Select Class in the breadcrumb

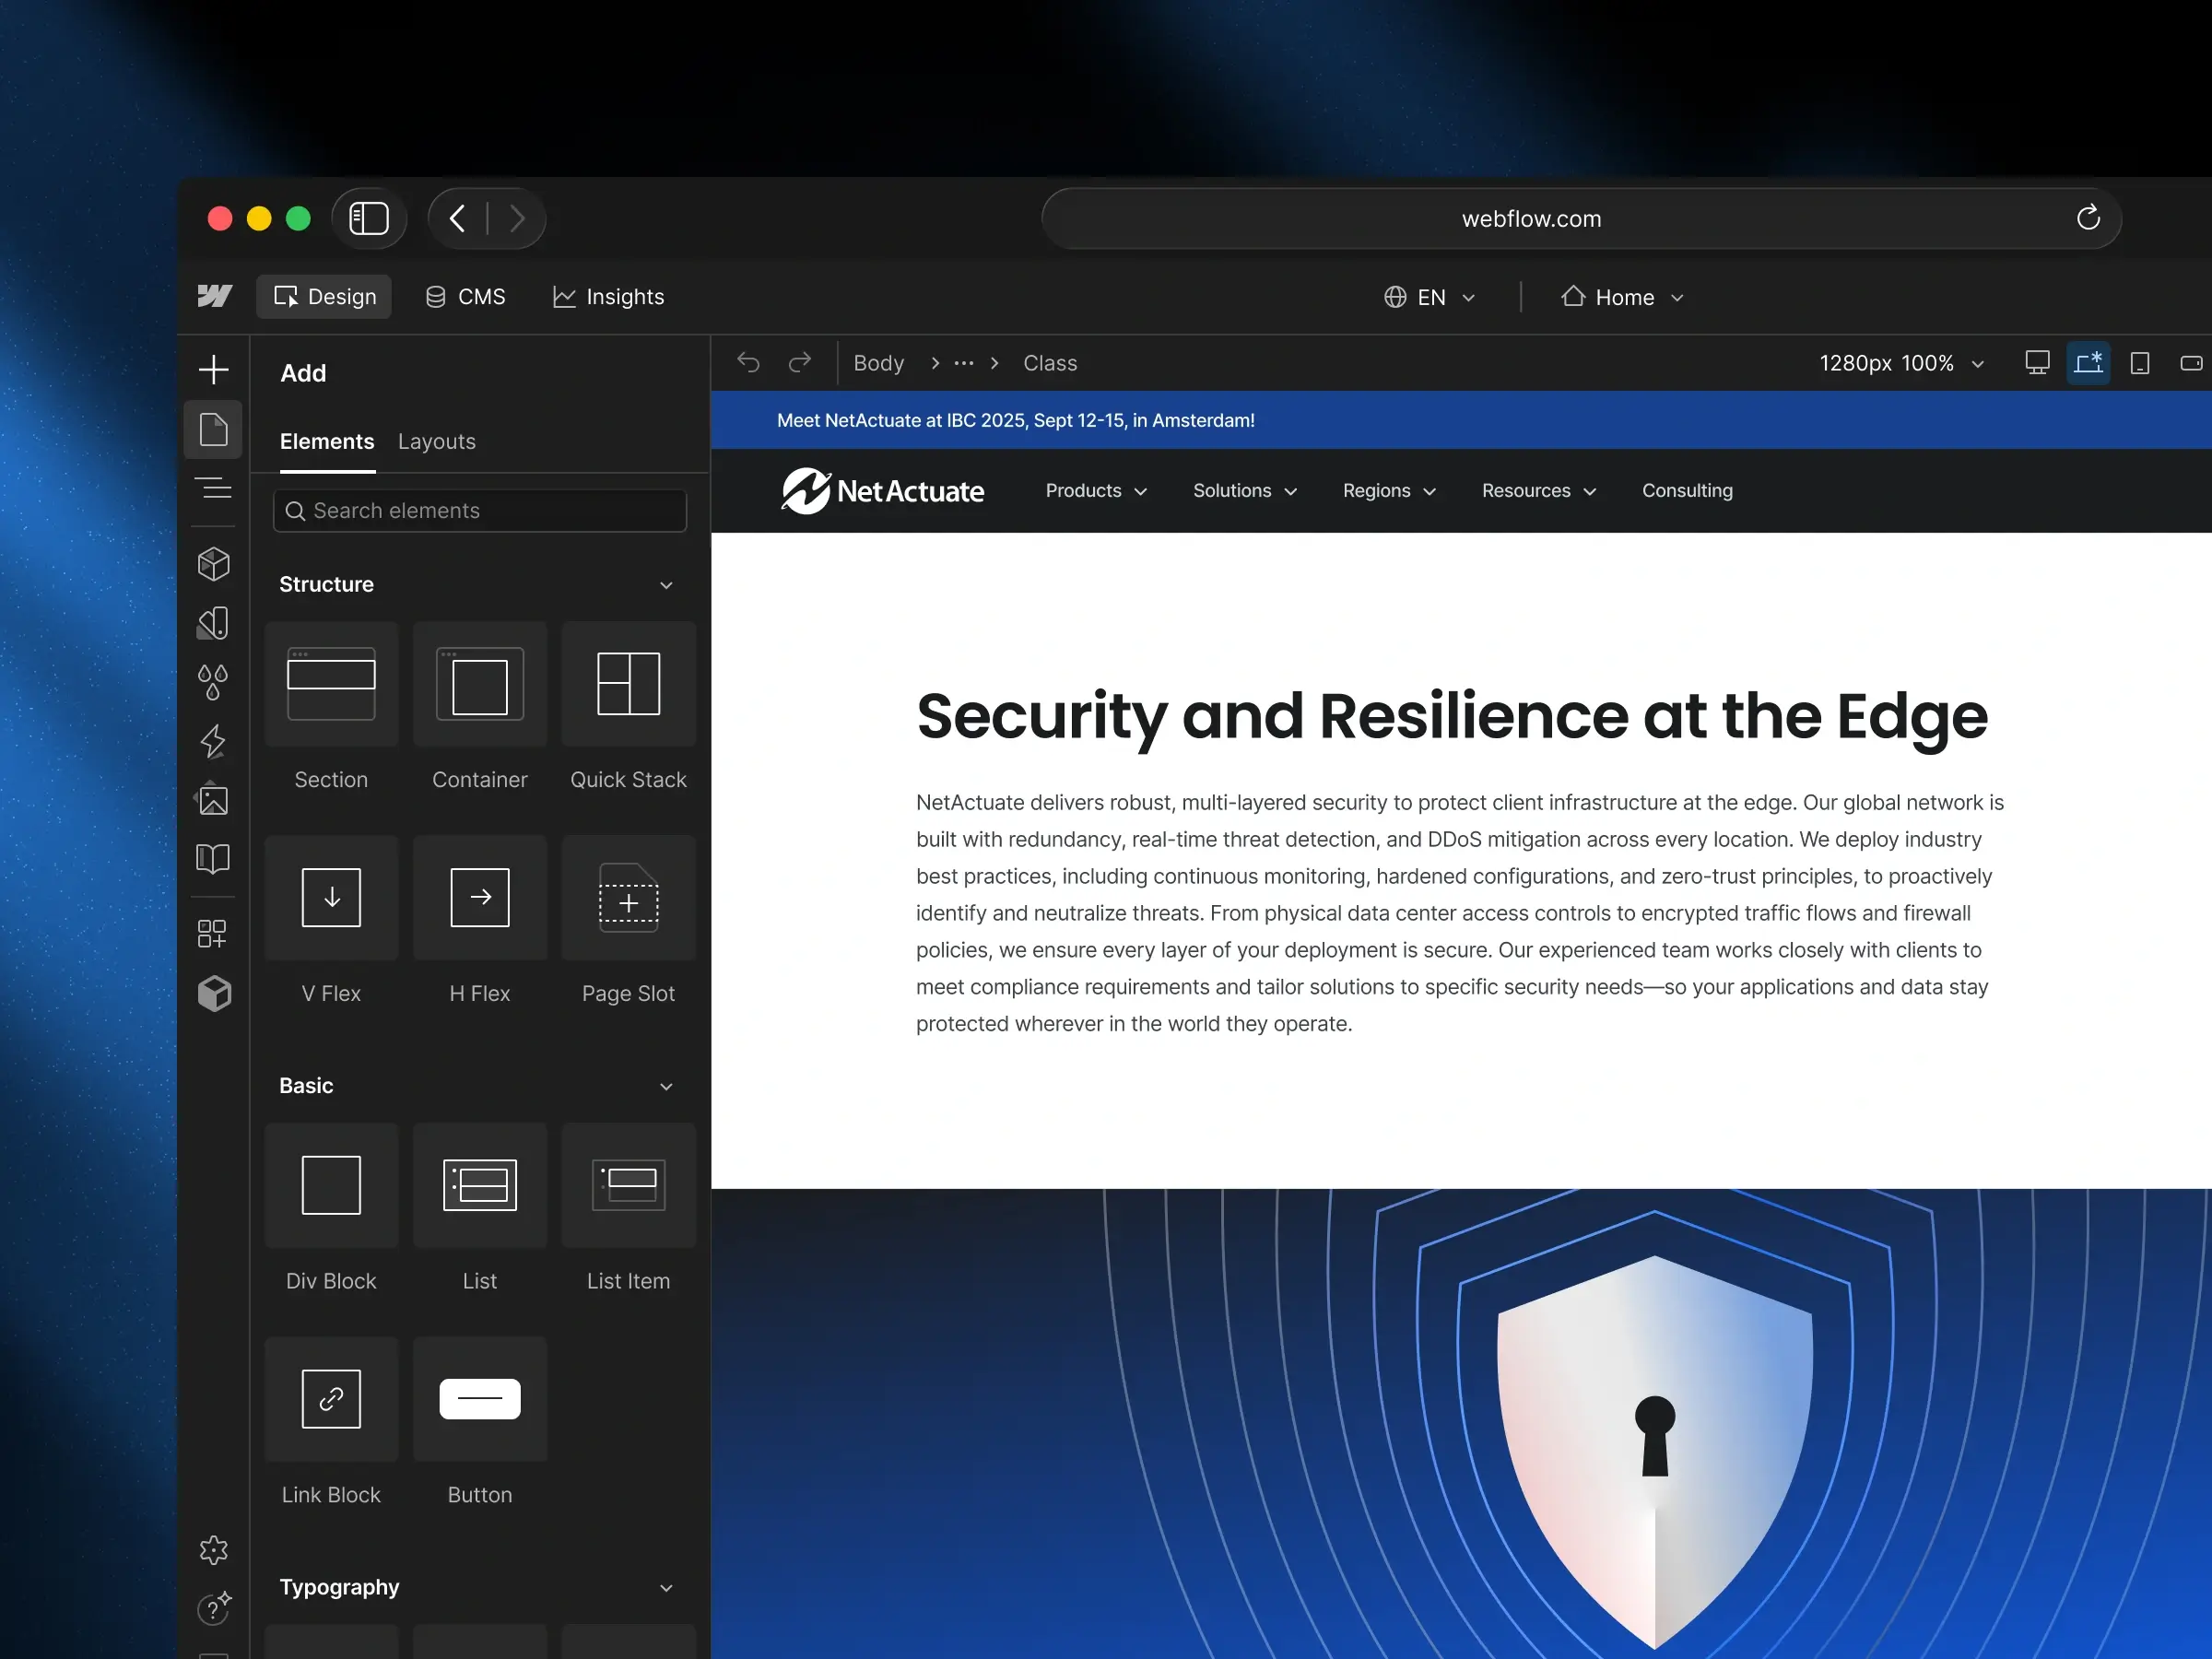click(x=1050, y=363)
